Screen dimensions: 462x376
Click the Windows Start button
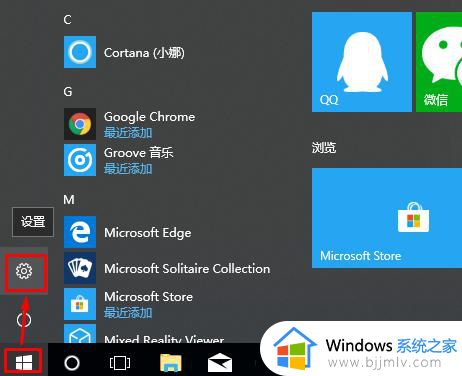(24, 363)
